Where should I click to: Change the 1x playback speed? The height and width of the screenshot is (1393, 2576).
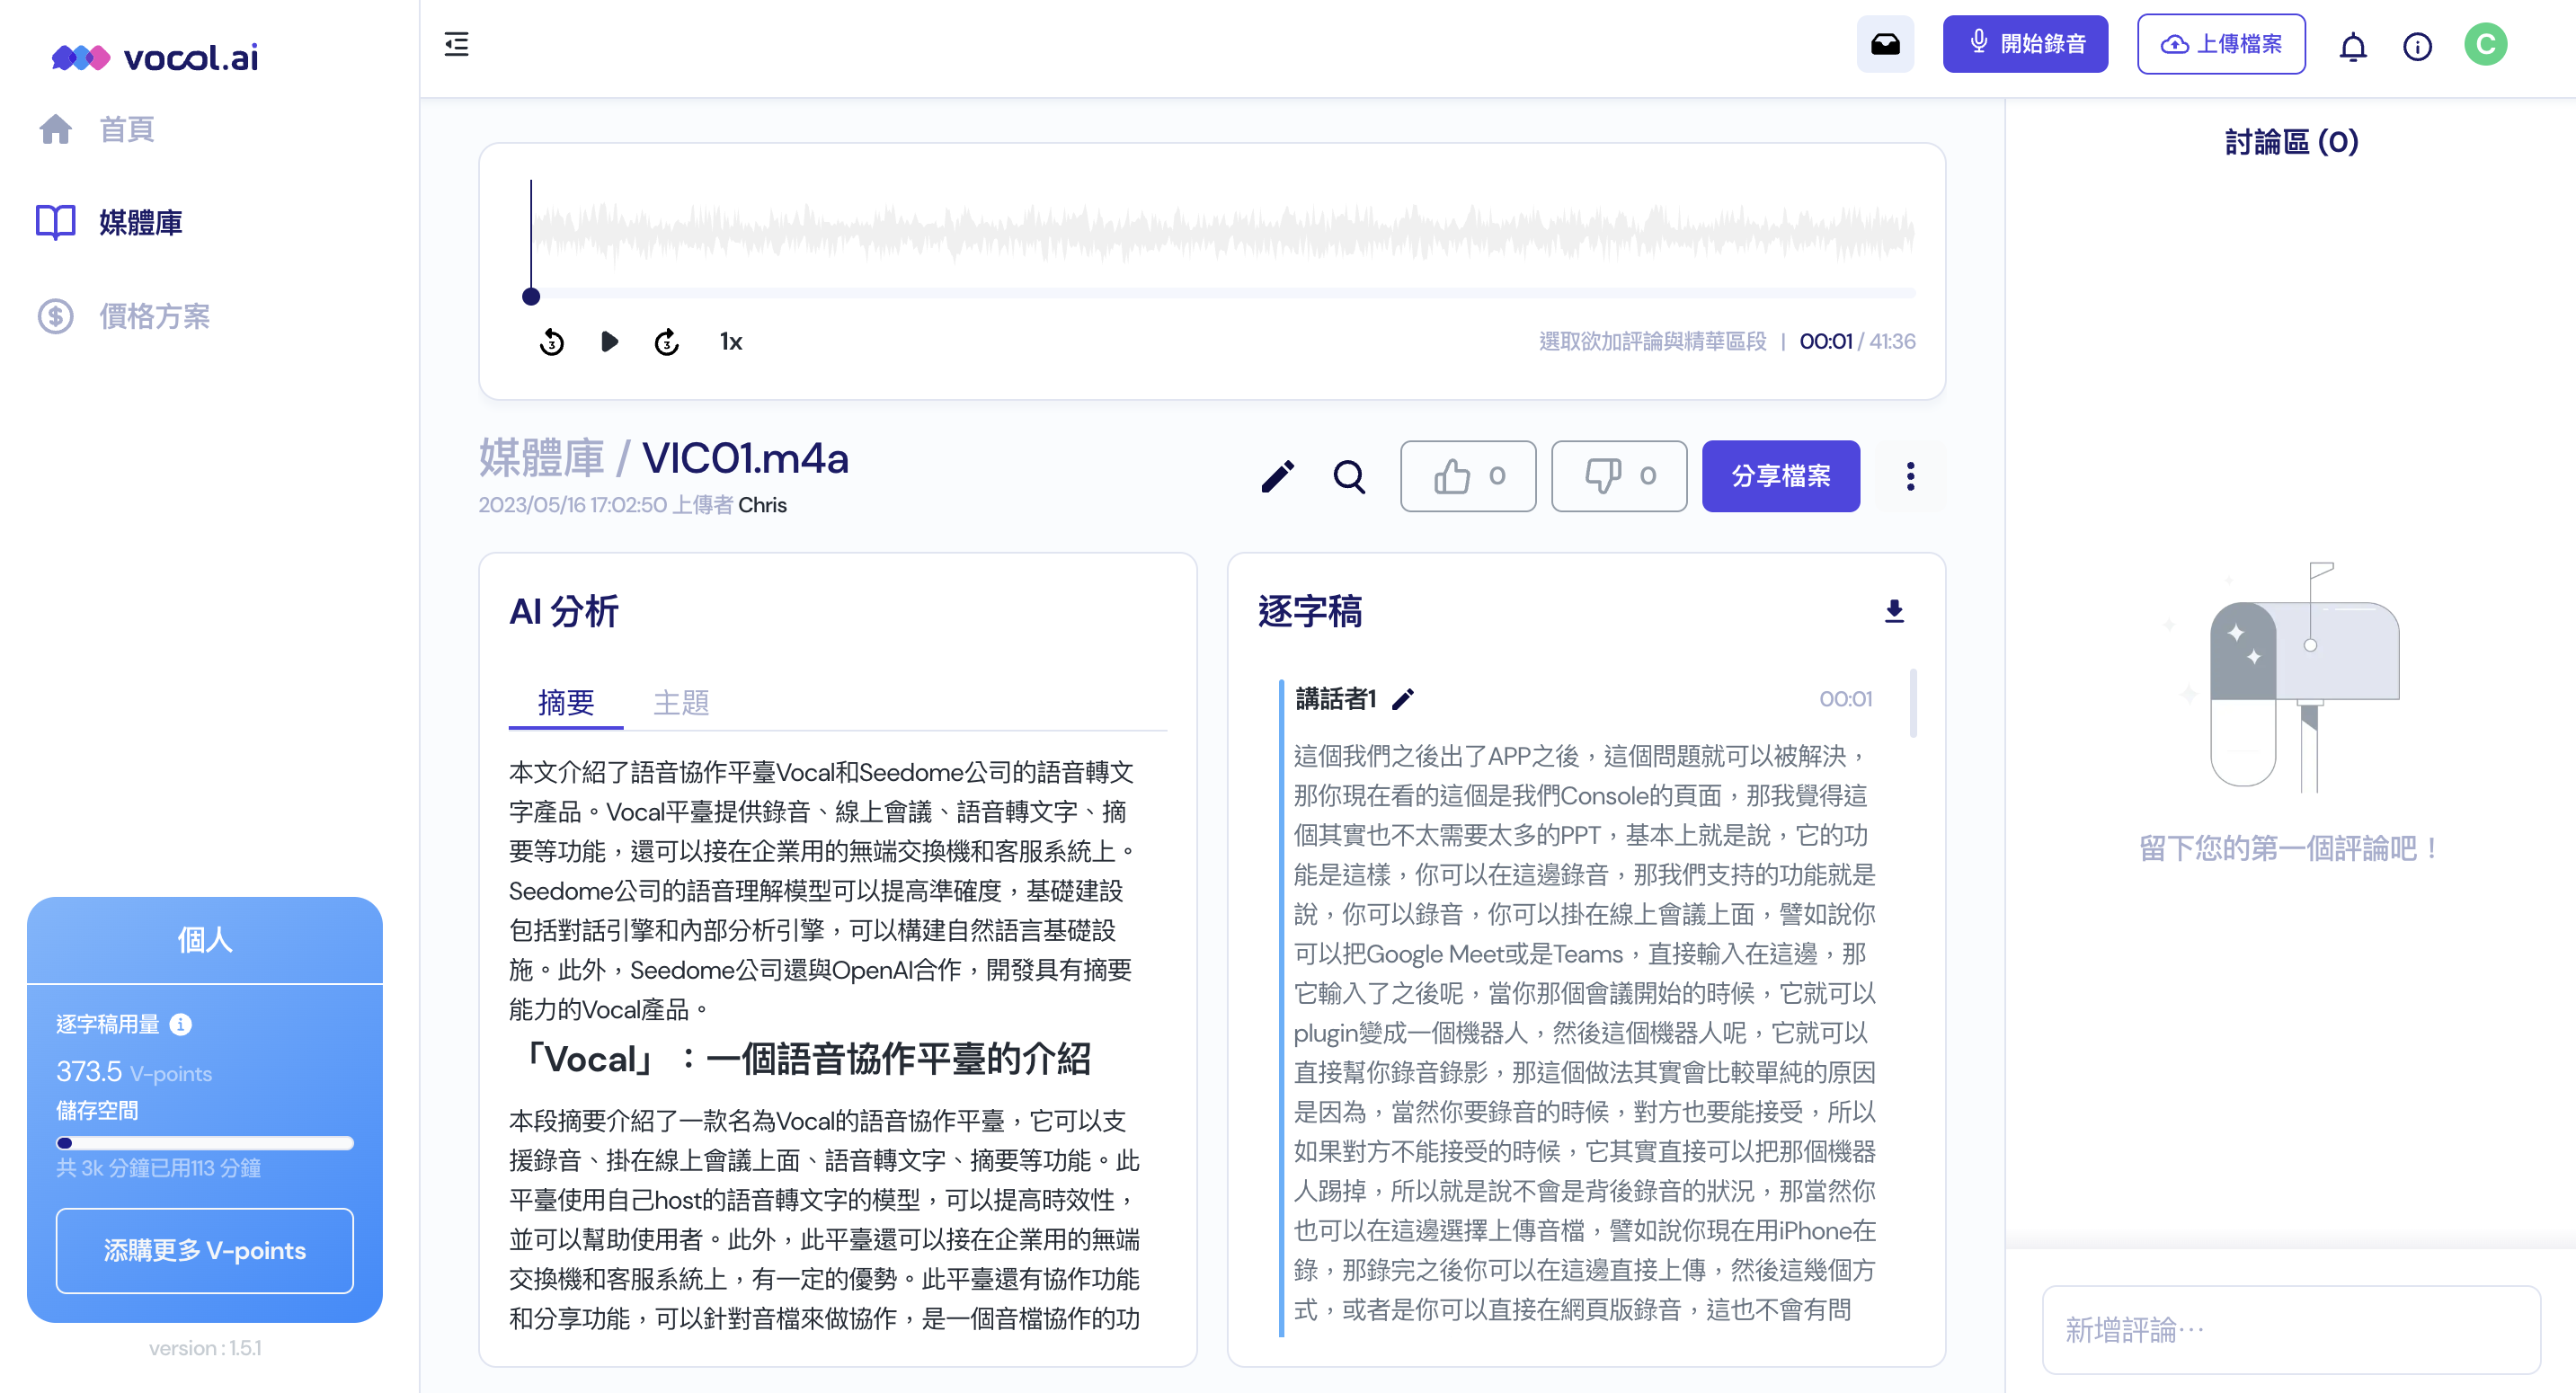pyautogui.click(x=731, y=342)
